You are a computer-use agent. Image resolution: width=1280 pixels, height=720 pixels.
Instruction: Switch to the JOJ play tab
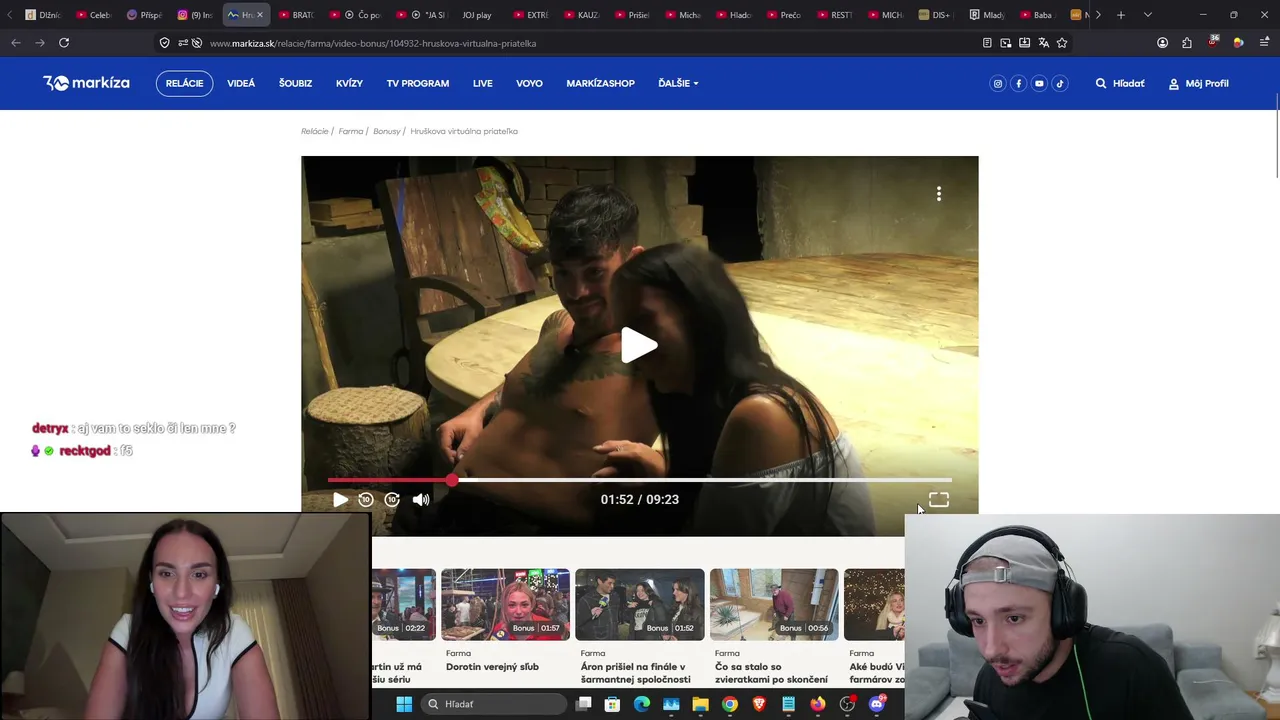pos(477,15)
